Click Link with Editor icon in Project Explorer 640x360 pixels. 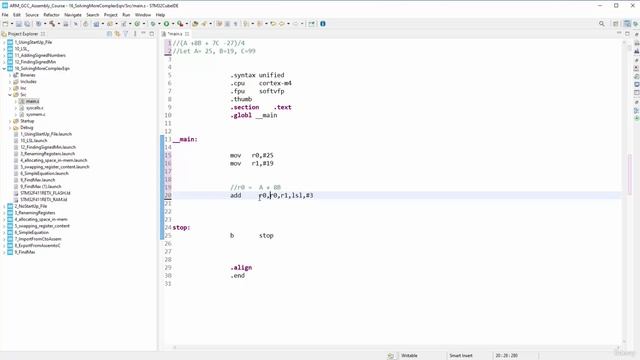pyautogui.click(x=118, y=34)
